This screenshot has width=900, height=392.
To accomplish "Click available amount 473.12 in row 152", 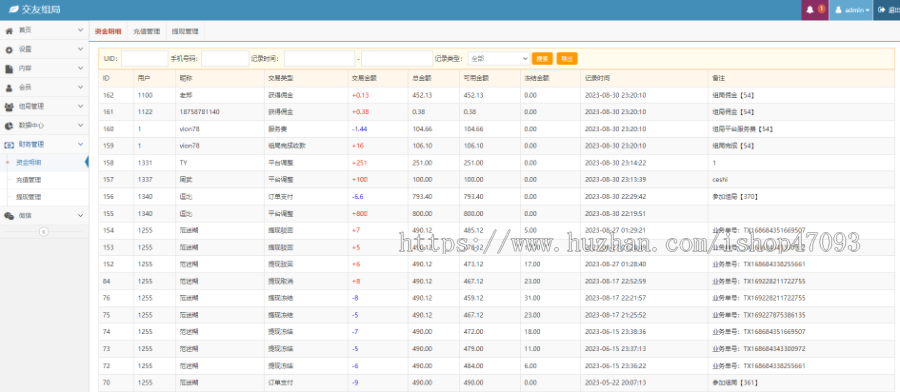I will pyautogui.click(x=474, y=264).
